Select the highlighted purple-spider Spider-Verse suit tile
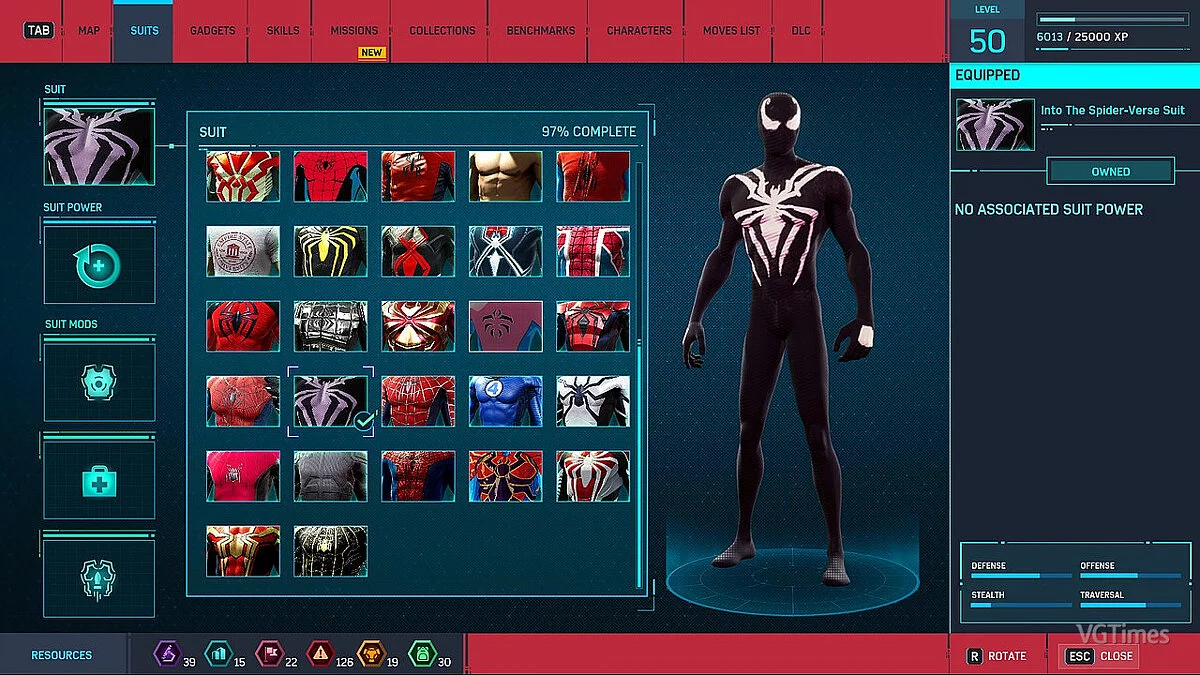The width and height of the screenshot is (1200, 675). (x=331, y=401)
